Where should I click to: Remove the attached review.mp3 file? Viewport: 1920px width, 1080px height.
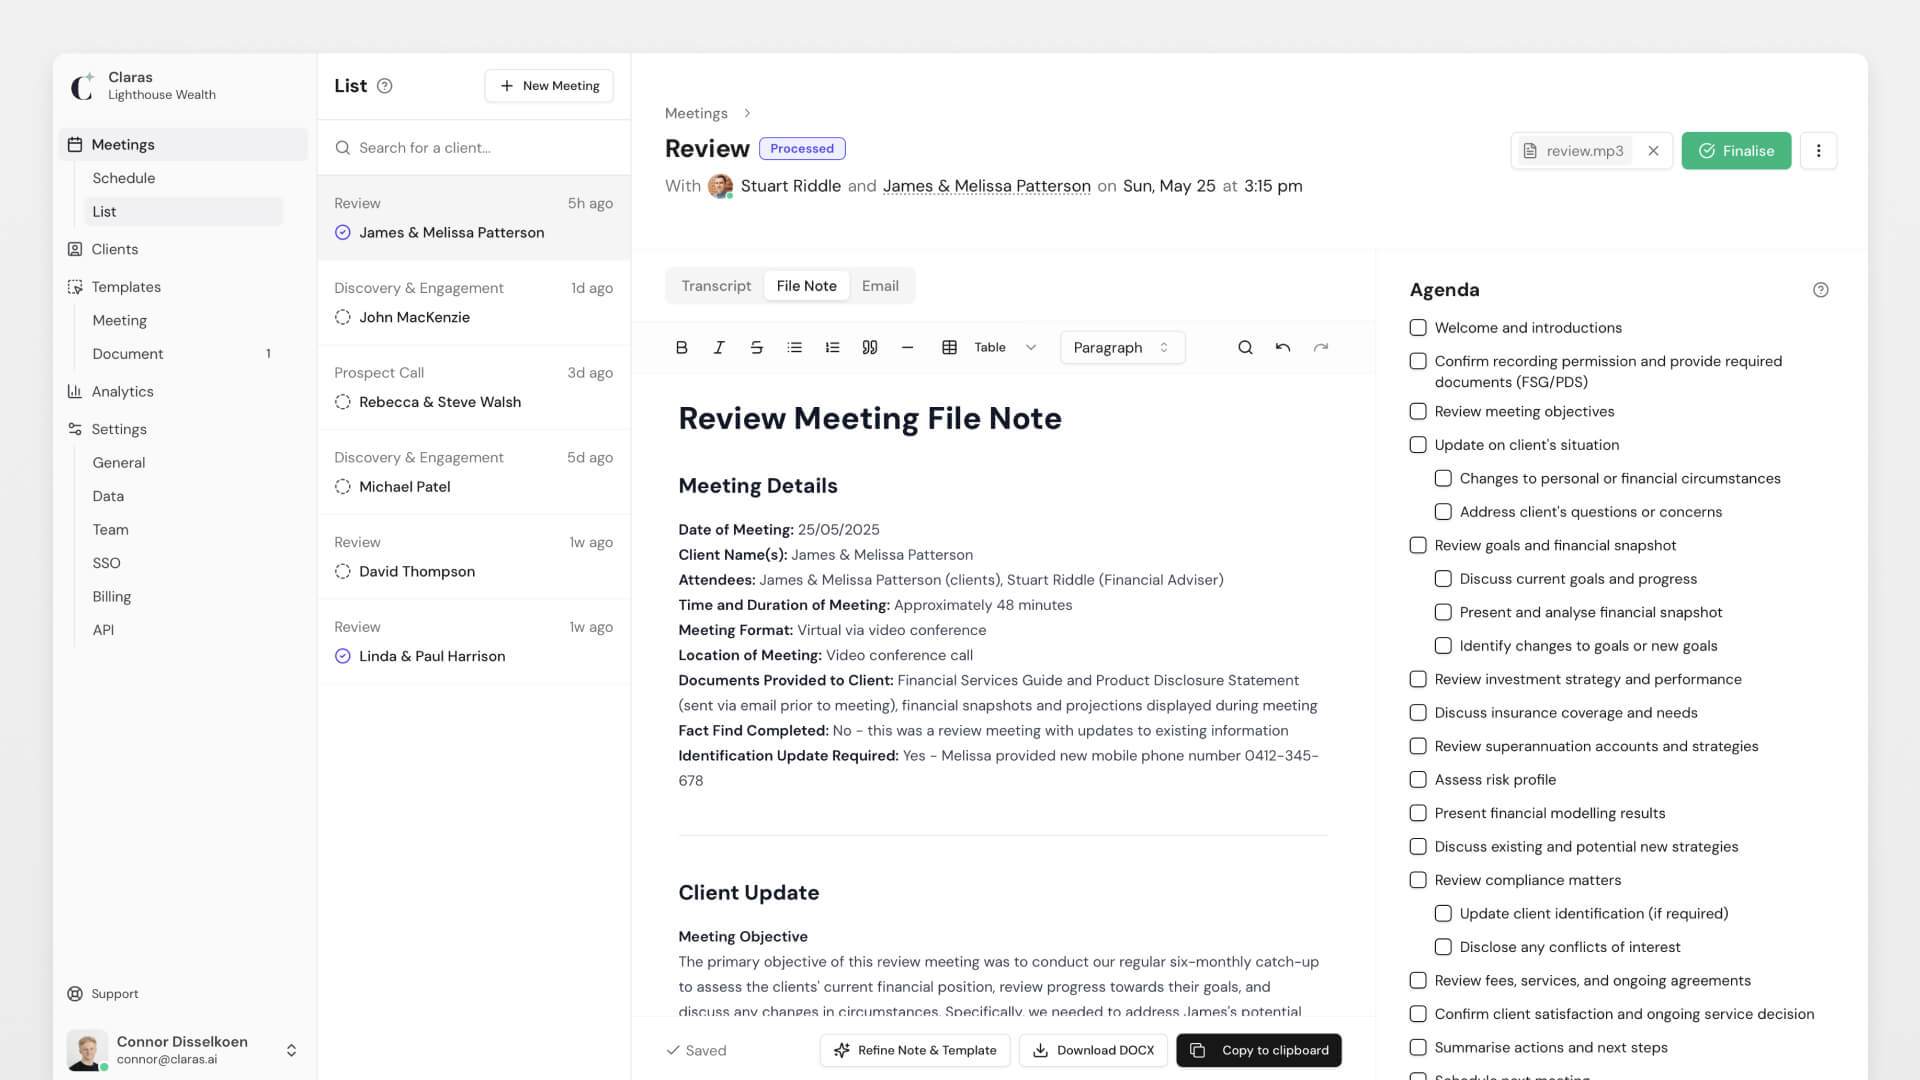click(1654, 150)
